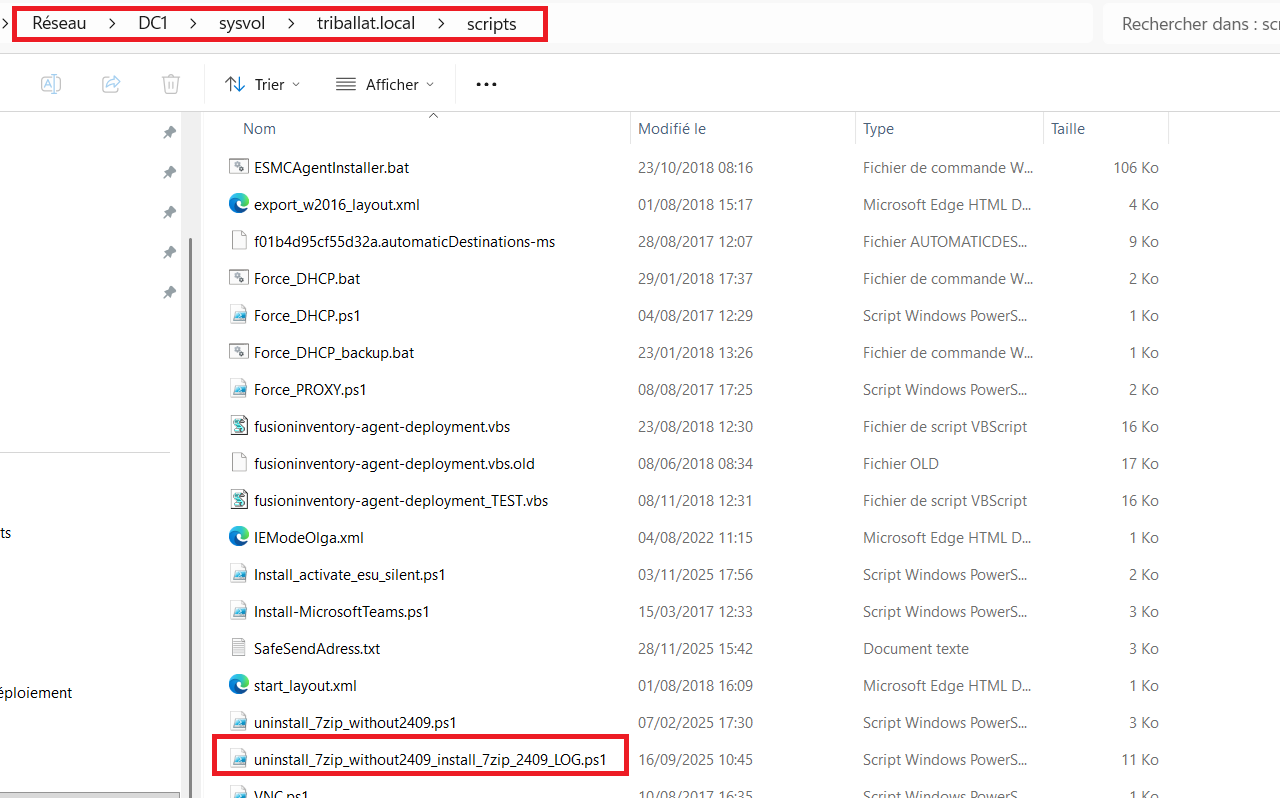
Task: Click the ESMCAgentInstaller.bat file icon
Action: [238, 167]
